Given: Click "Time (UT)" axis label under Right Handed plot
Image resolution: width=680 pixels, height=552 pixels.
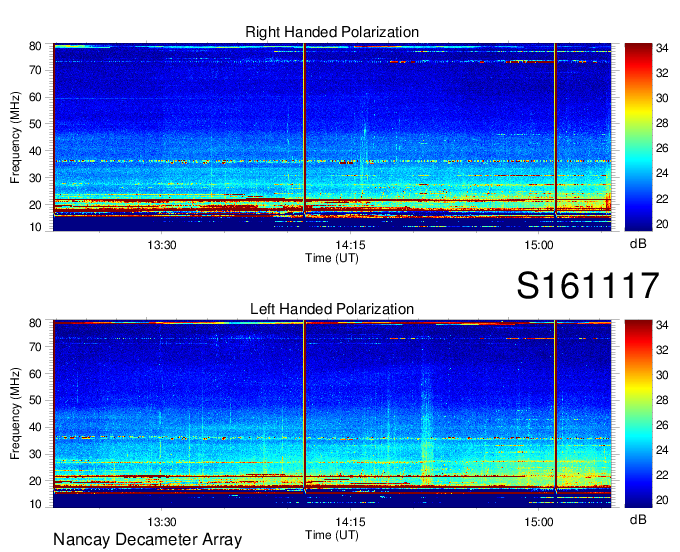Looking at the screenshot, I should 332,258.
